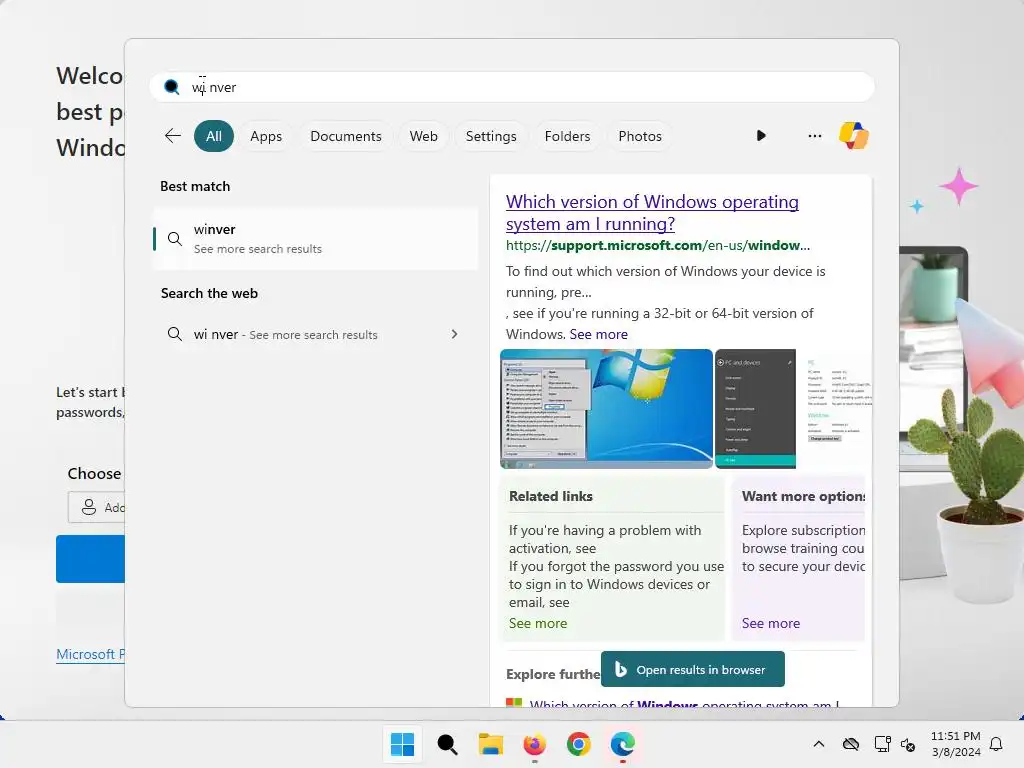
Task: Click Open results in browser button
Action: (692, 669)
